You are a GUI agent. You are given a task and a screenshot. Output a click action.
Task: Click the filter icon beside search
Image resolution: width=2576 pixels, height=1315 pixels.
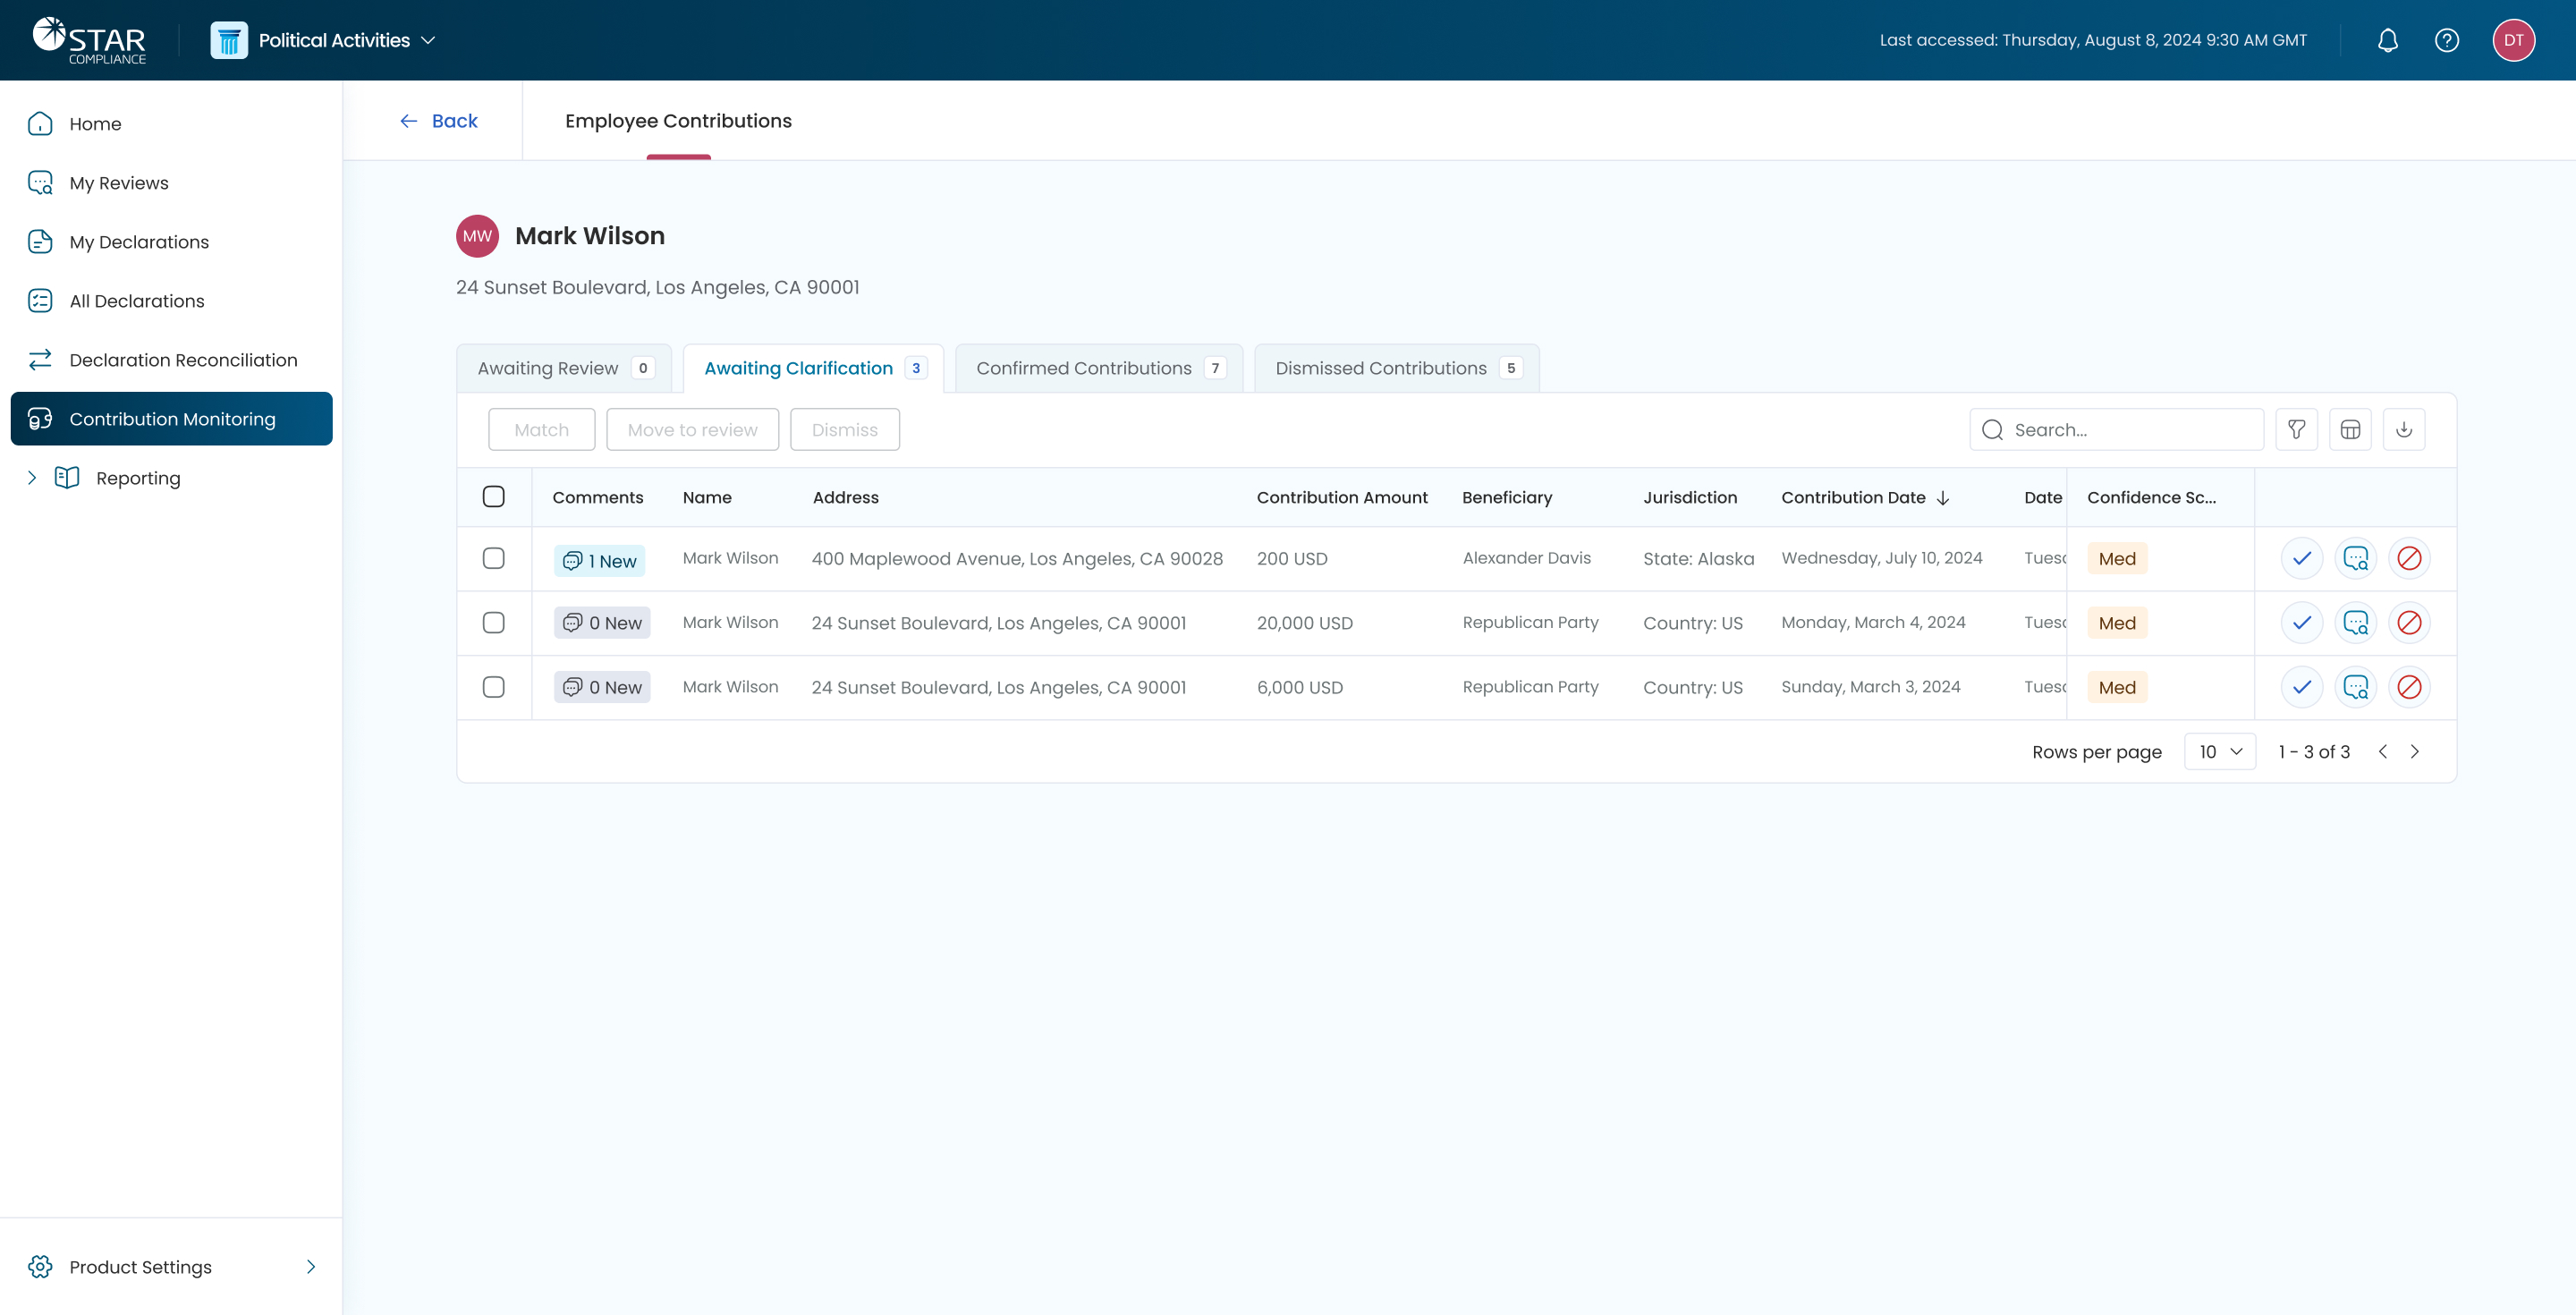click(2296, 429)
